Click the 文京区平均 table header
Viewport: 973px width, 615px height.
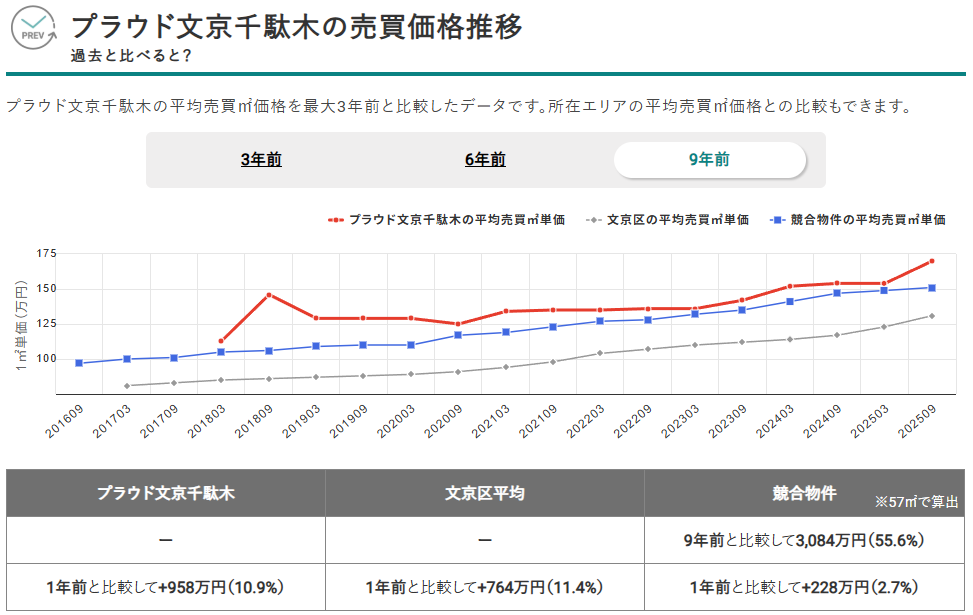(x=485, y=493)
